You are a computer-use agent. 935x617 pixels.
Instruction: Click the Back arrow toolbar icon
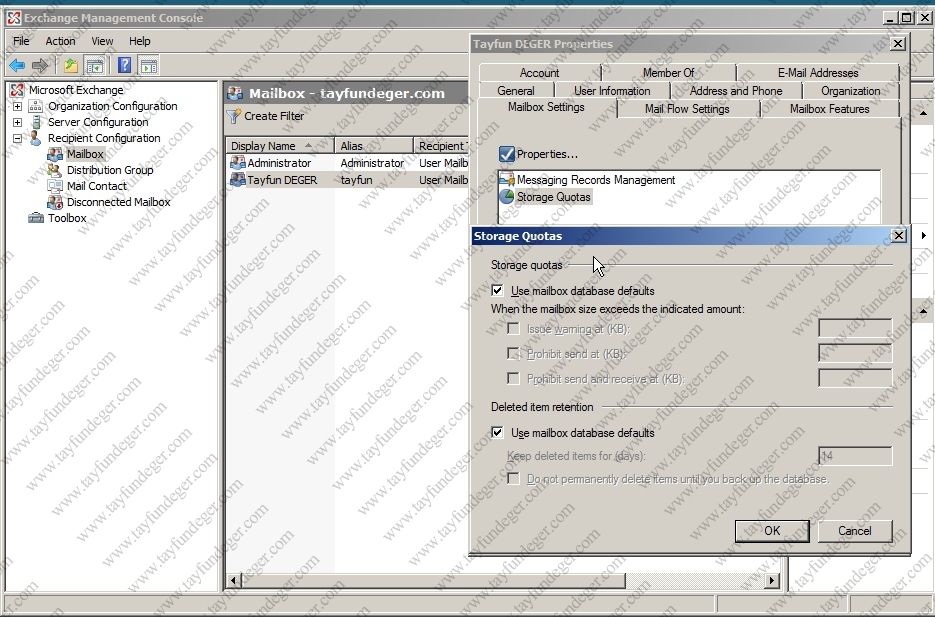point(17,66)
